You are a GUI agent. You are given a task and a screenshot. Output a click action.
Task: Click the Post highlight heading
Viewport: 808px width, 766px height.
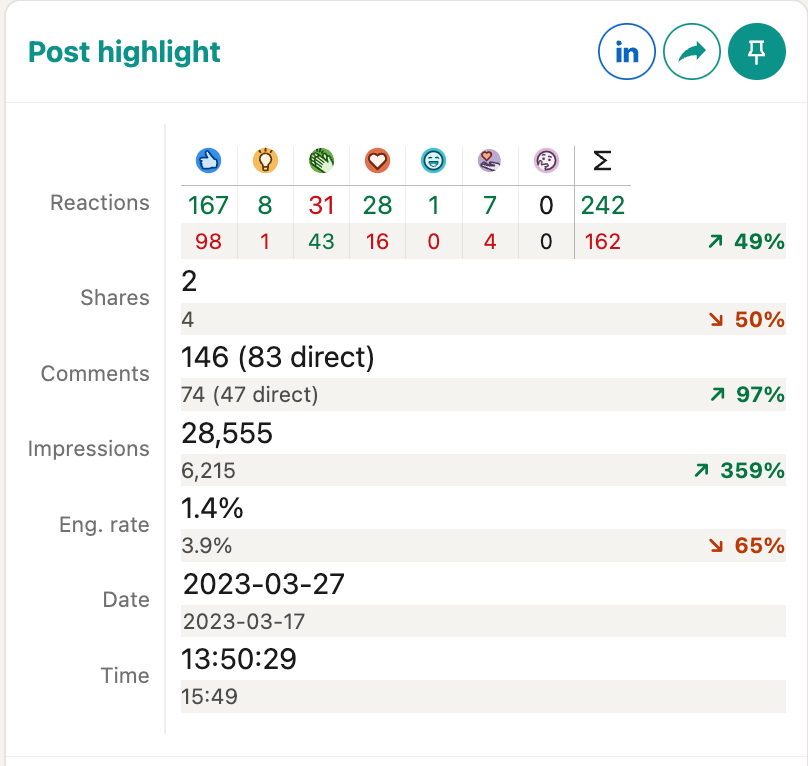point(124,53)
